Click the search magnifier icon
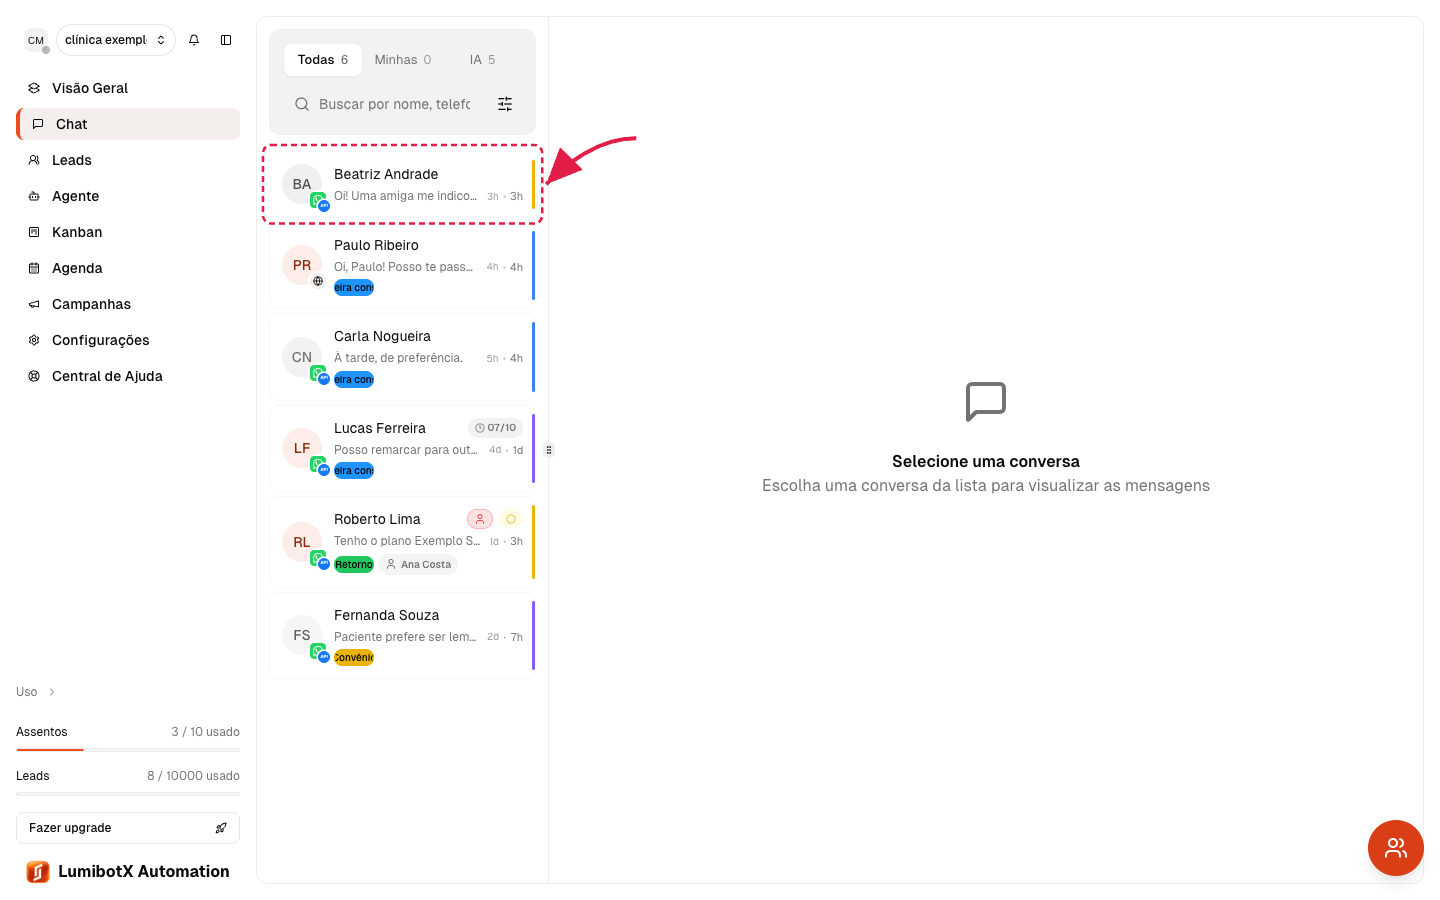Screen dimensions: 1440x900 pyautogui.click(x=302, y=104)
